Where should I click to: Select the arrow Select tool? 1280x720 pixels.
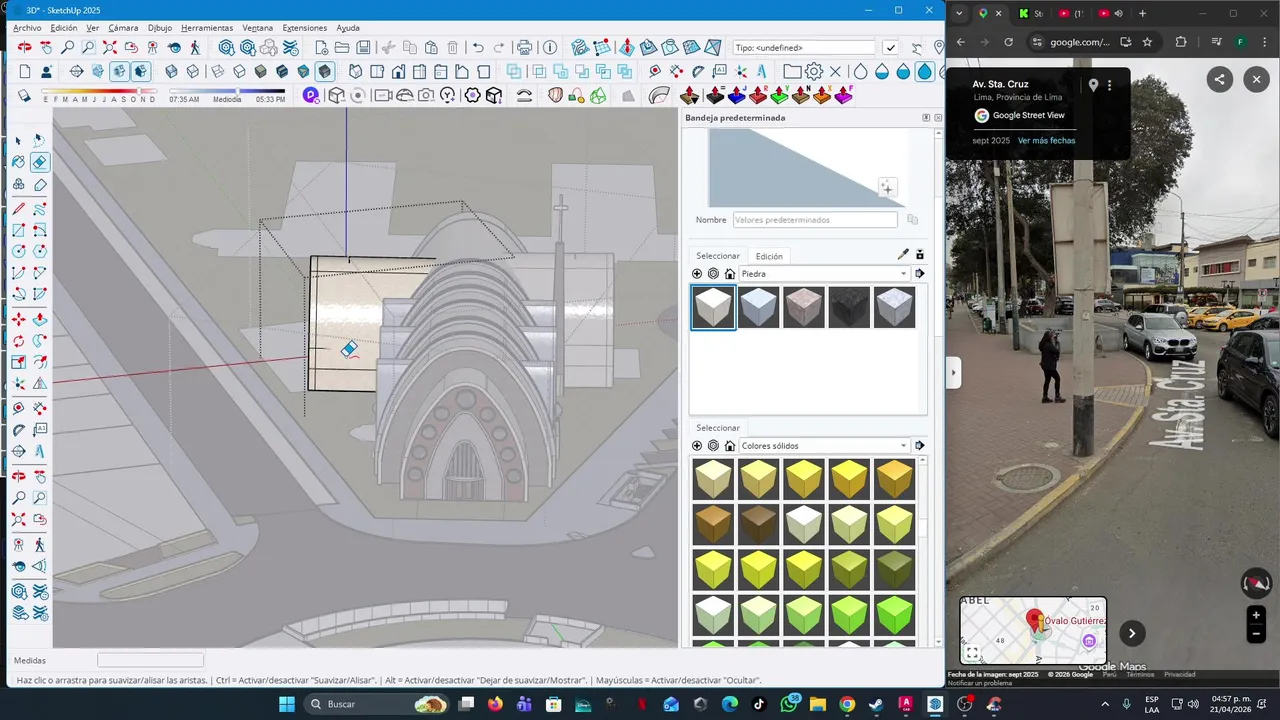18,140
